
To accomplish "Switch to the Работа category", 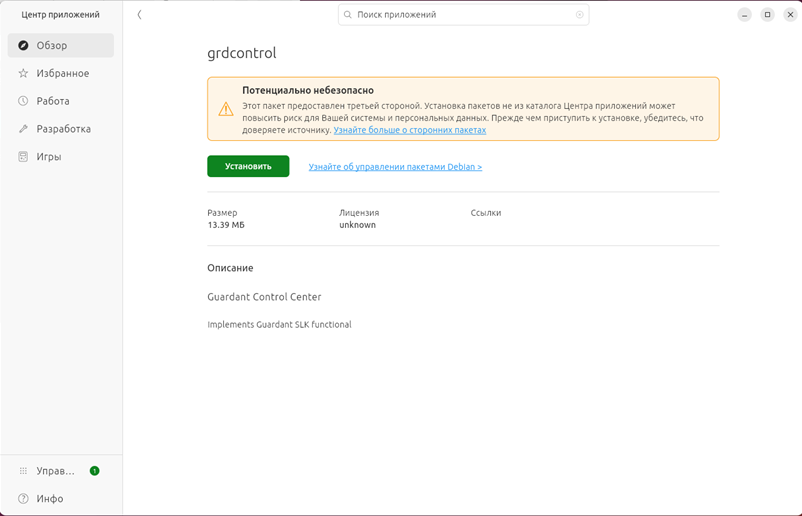I will coord(61,101).
